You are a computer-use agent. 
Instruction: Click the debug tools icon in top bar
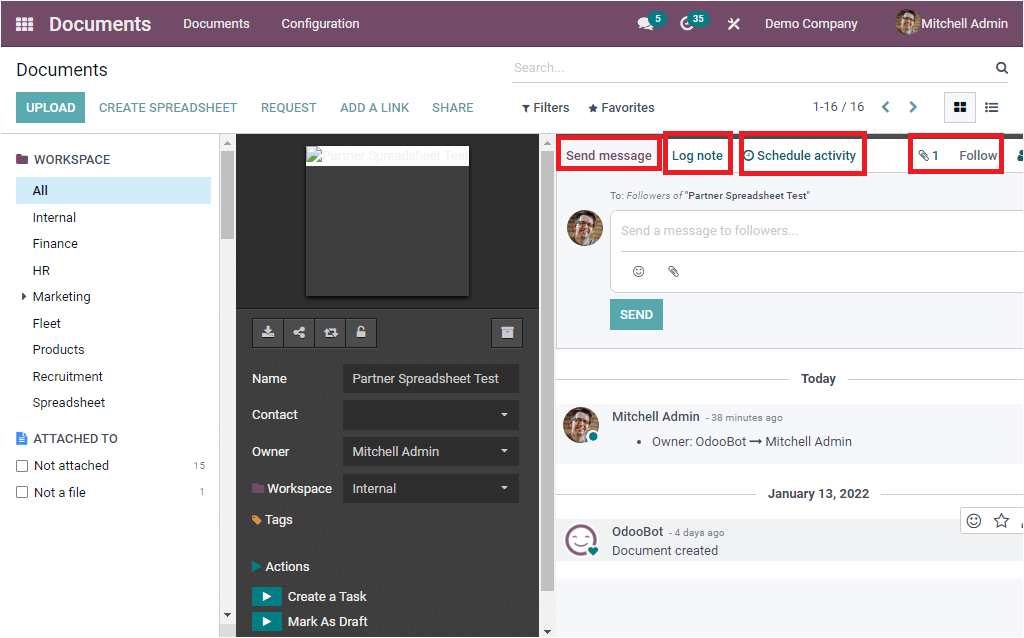click(733, 24)
